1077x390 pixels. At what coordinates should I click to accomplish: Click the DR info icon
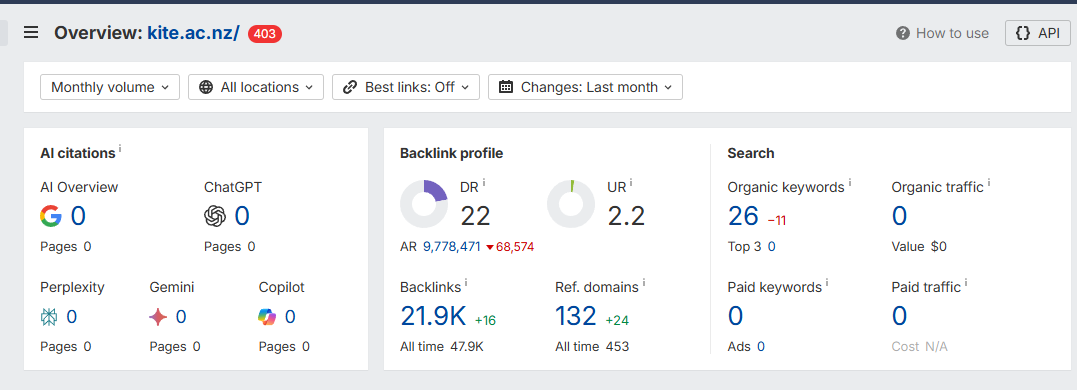[484, 183]
